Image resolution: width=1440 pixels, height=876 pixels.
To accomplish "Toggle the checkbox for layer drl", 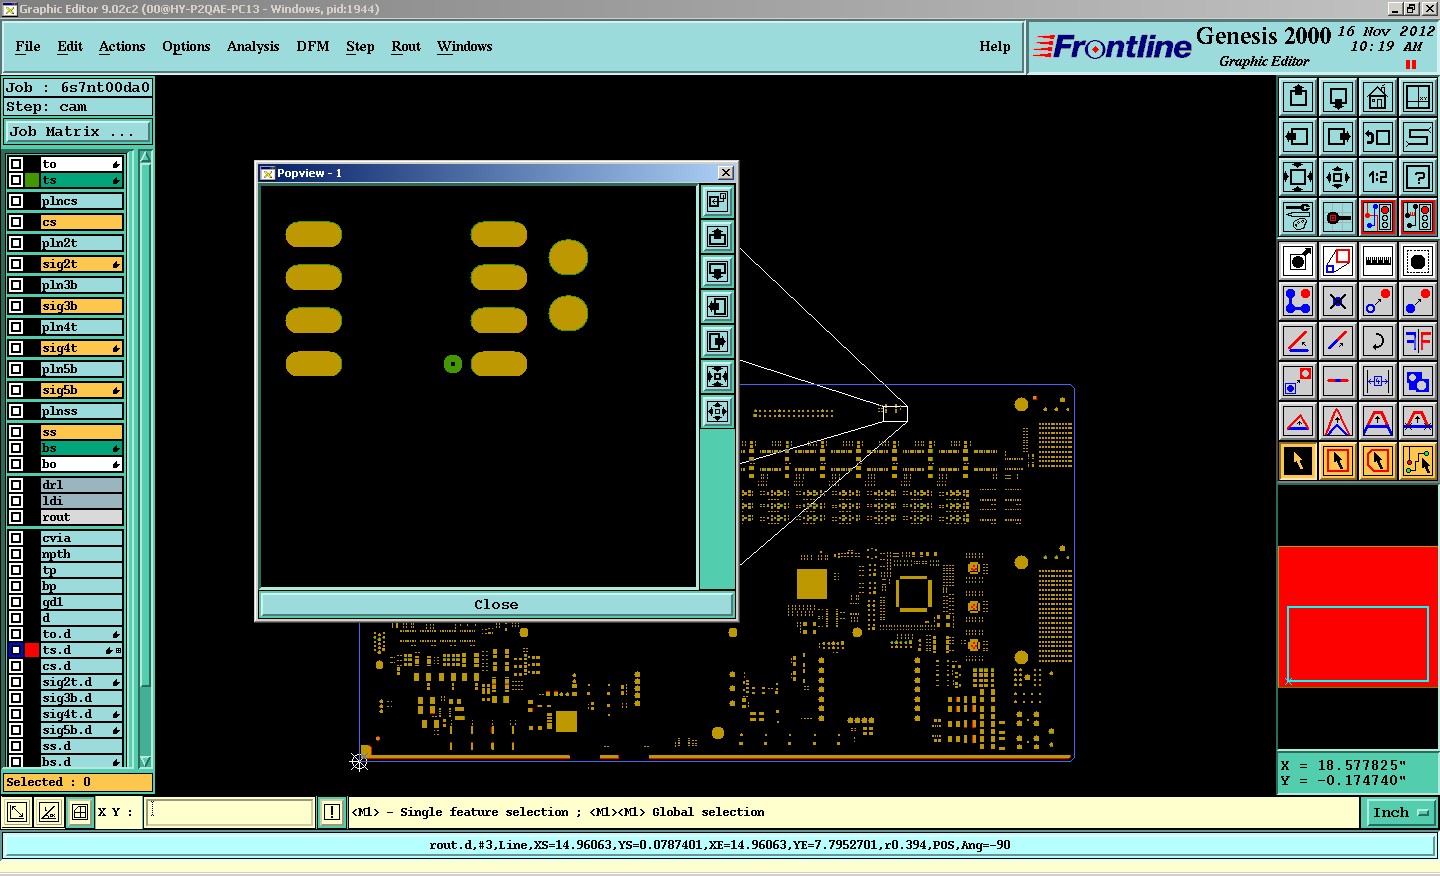I will [x=16, y=485].
